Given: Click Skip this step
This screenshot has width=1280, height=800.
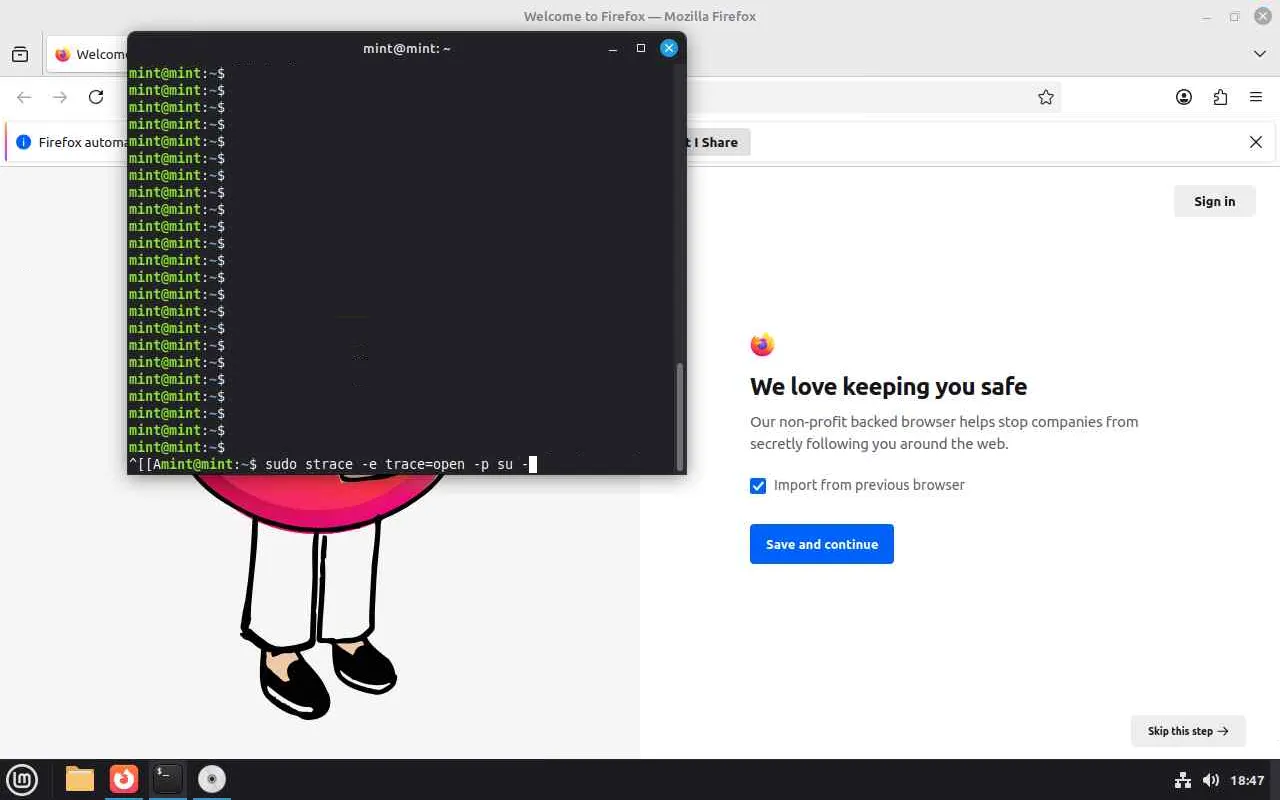Looking at the screenshot, I should pos(1188,731).
